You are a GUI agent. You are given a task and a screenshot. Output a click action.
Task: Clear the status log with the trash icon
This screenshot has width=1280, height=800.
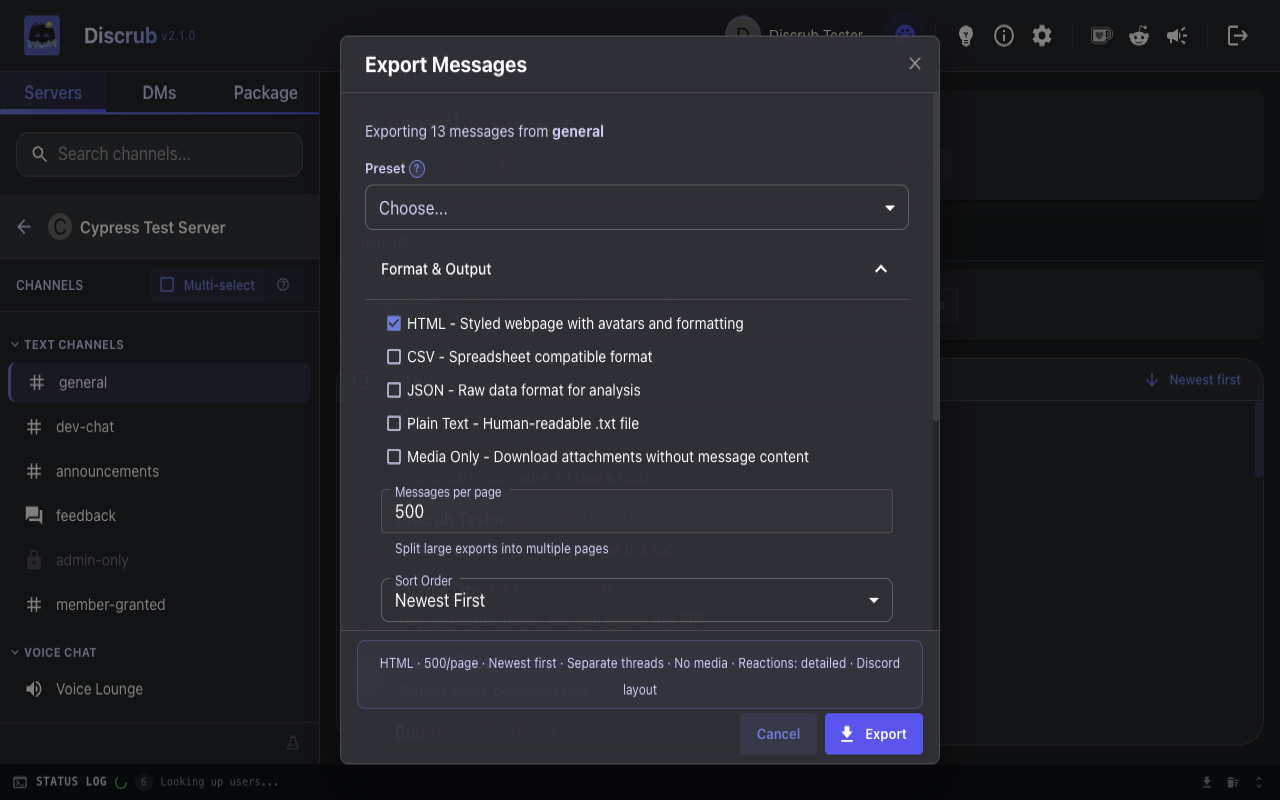1232,782
